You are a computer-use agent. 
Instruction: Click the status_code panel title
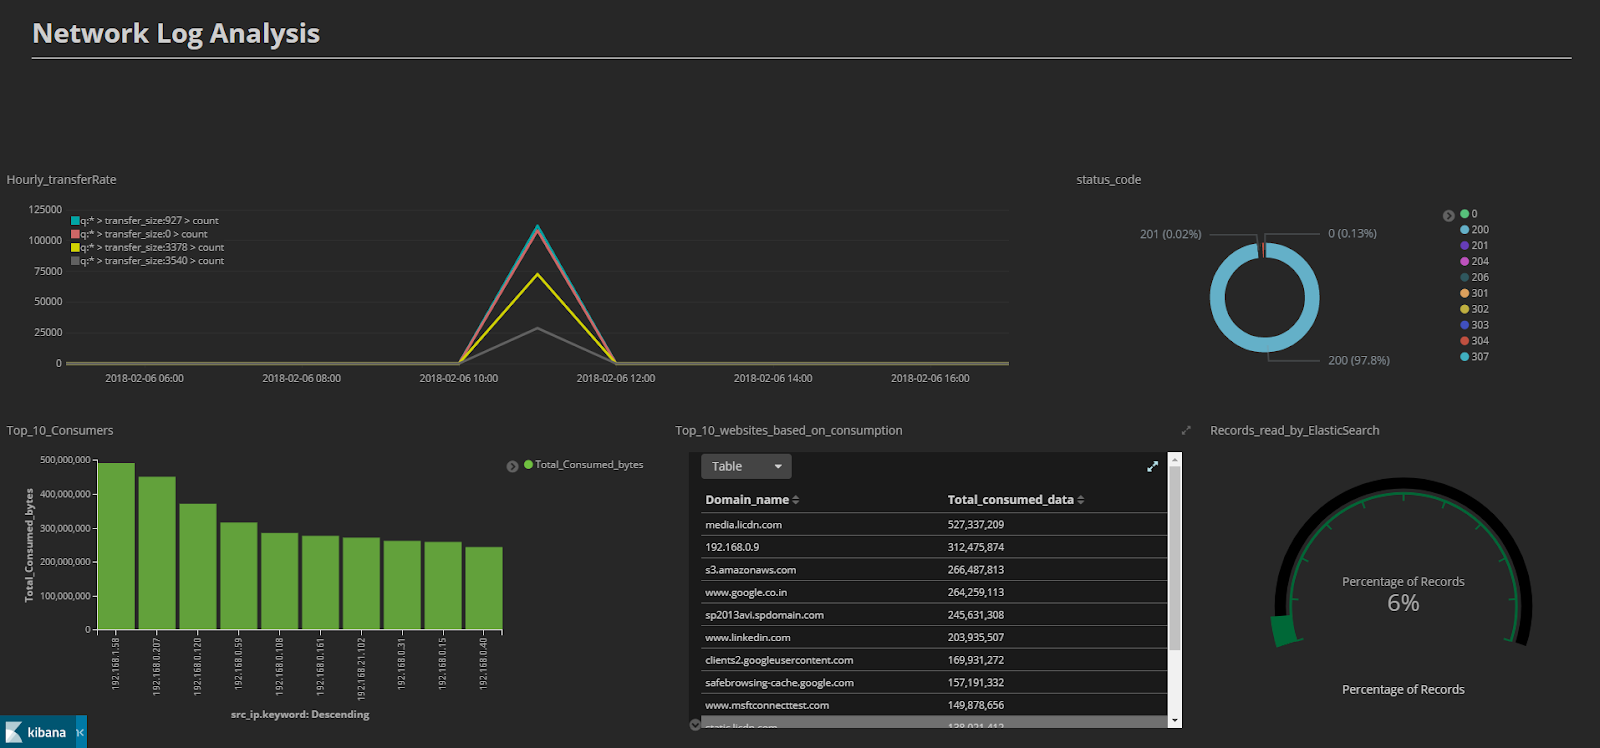click(1109, 180)
